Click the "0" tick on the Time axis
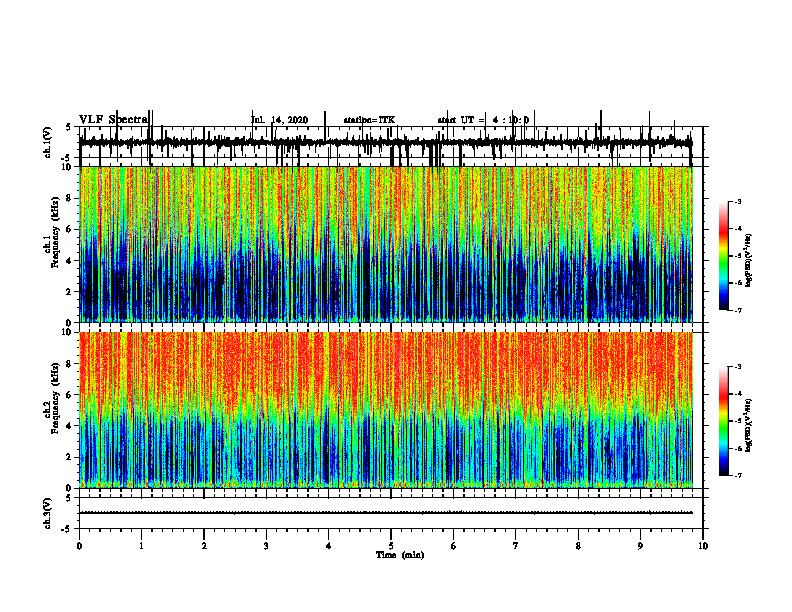Viewport: 792px width, 612px height. [79, 546]
